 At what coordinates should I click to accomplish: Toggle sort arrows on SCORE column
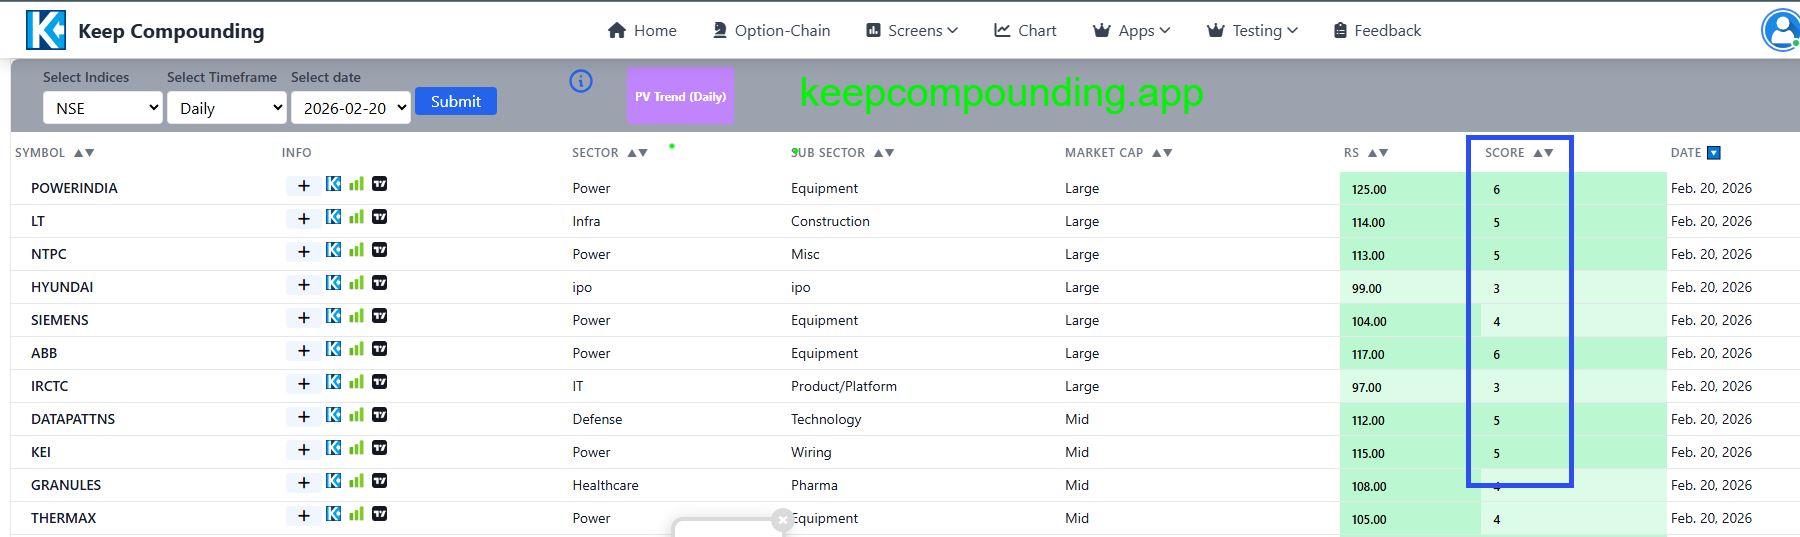point(1543,153)
